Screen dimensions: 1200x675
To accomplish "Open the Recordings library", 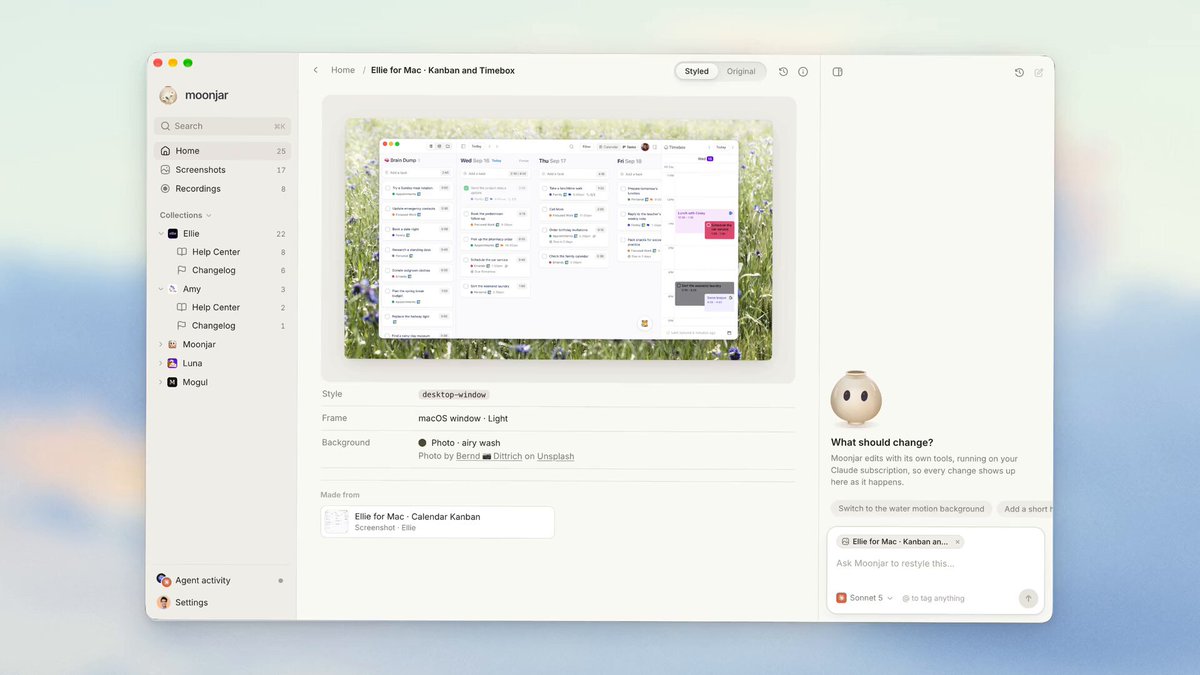I will [x=223, y=189].
